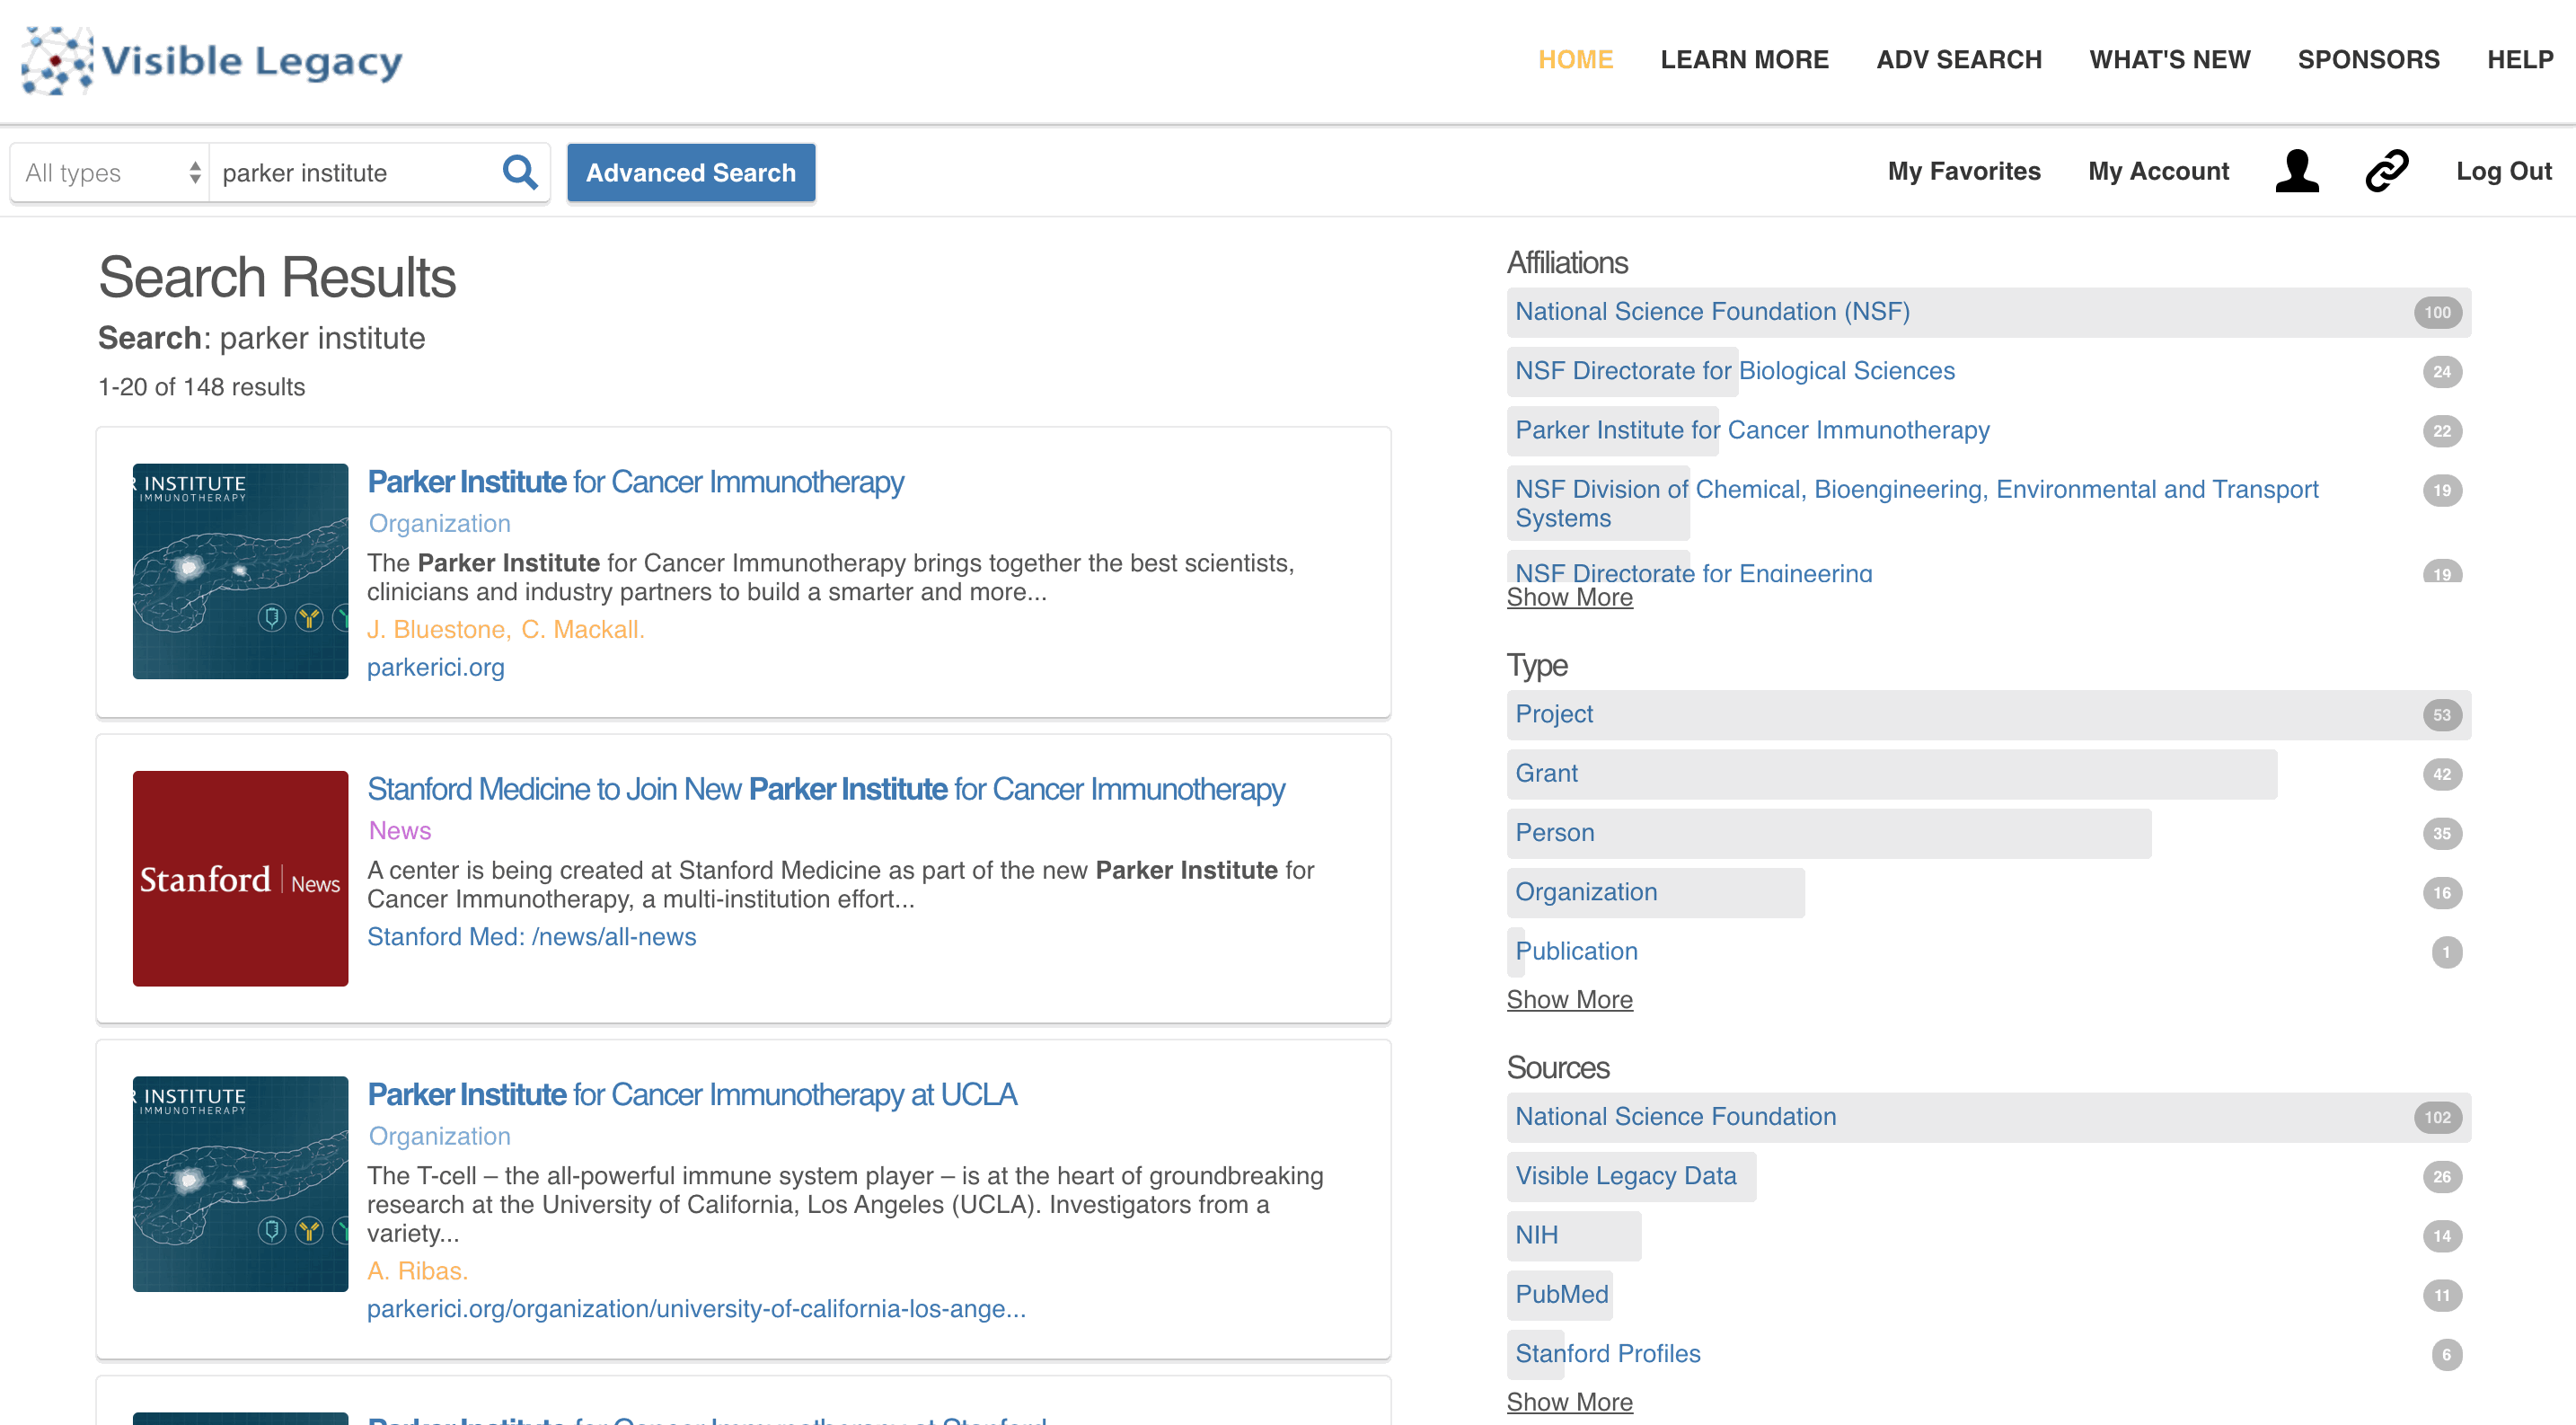This screenshot has width=2576, height=1425.
Task: Click the Visible Legacy logo
Action: click(x=212, y=60)
